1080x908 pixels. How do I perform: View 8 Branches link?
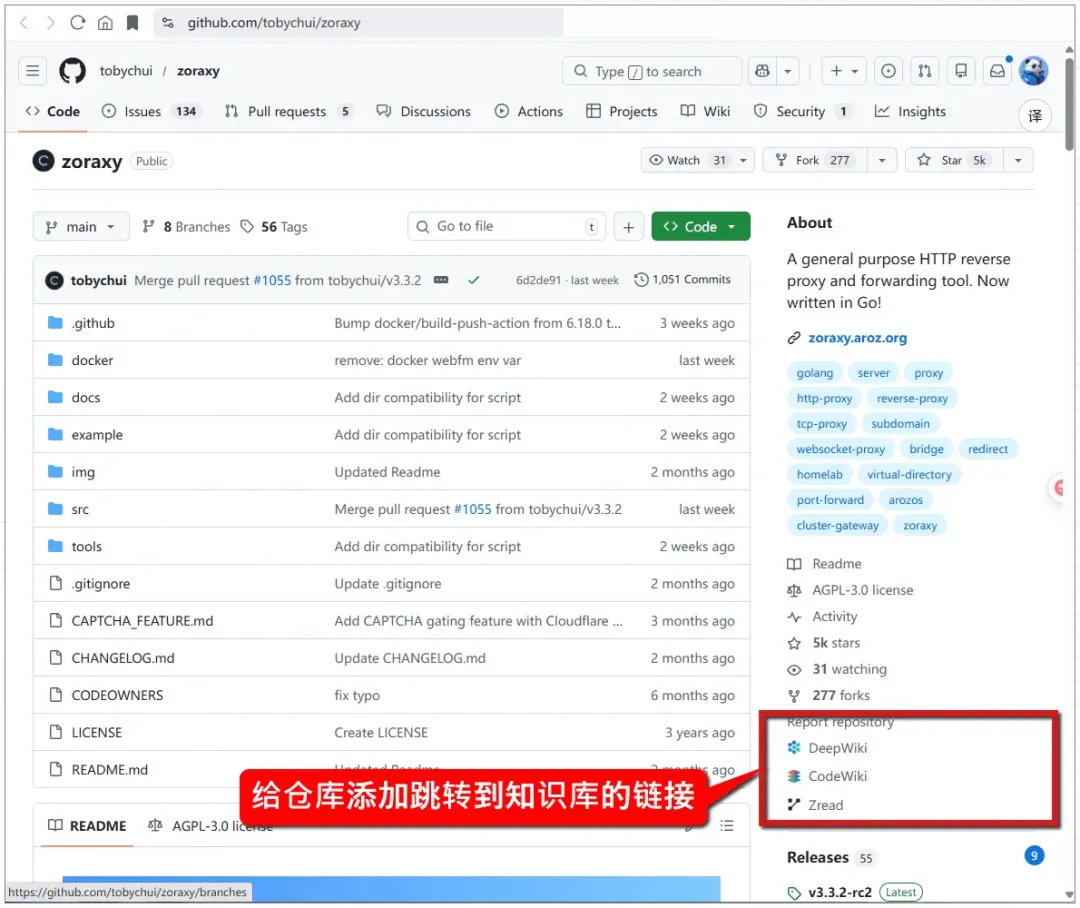[186, 227]
